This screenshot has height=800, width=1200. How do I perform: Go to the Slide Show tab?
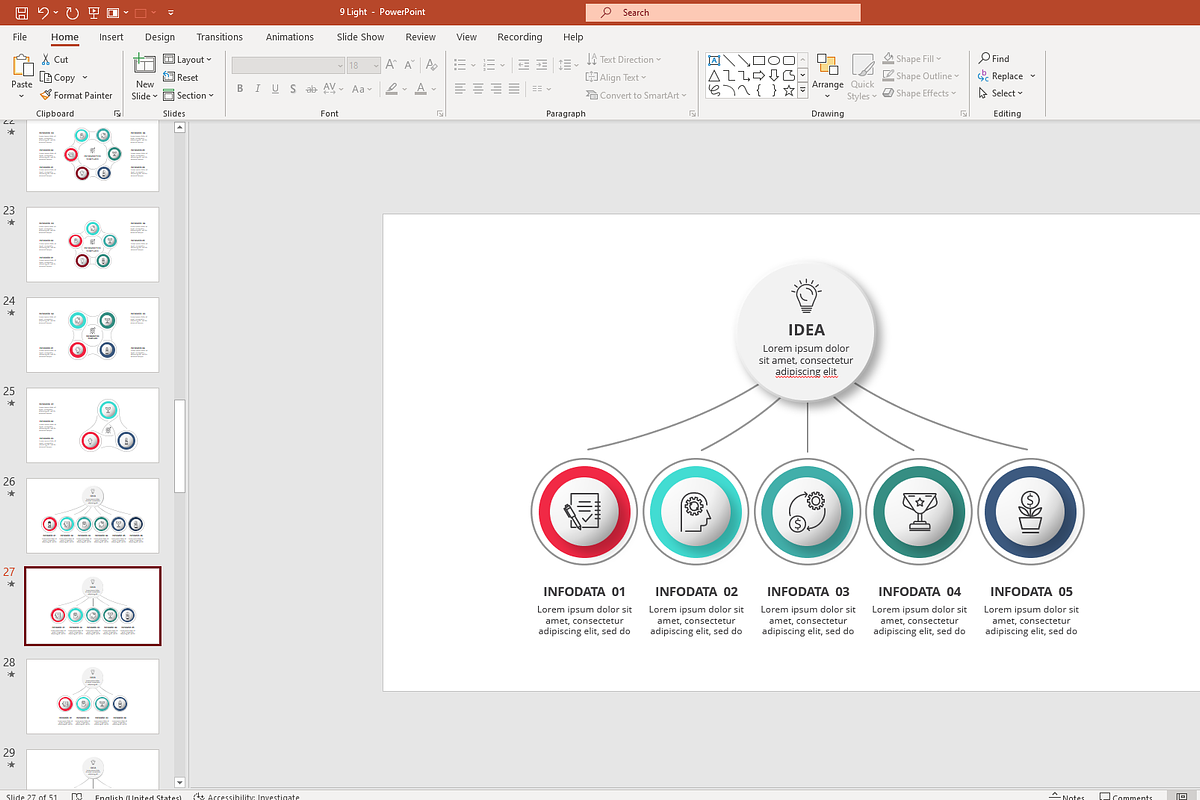[x=360, y=37]
